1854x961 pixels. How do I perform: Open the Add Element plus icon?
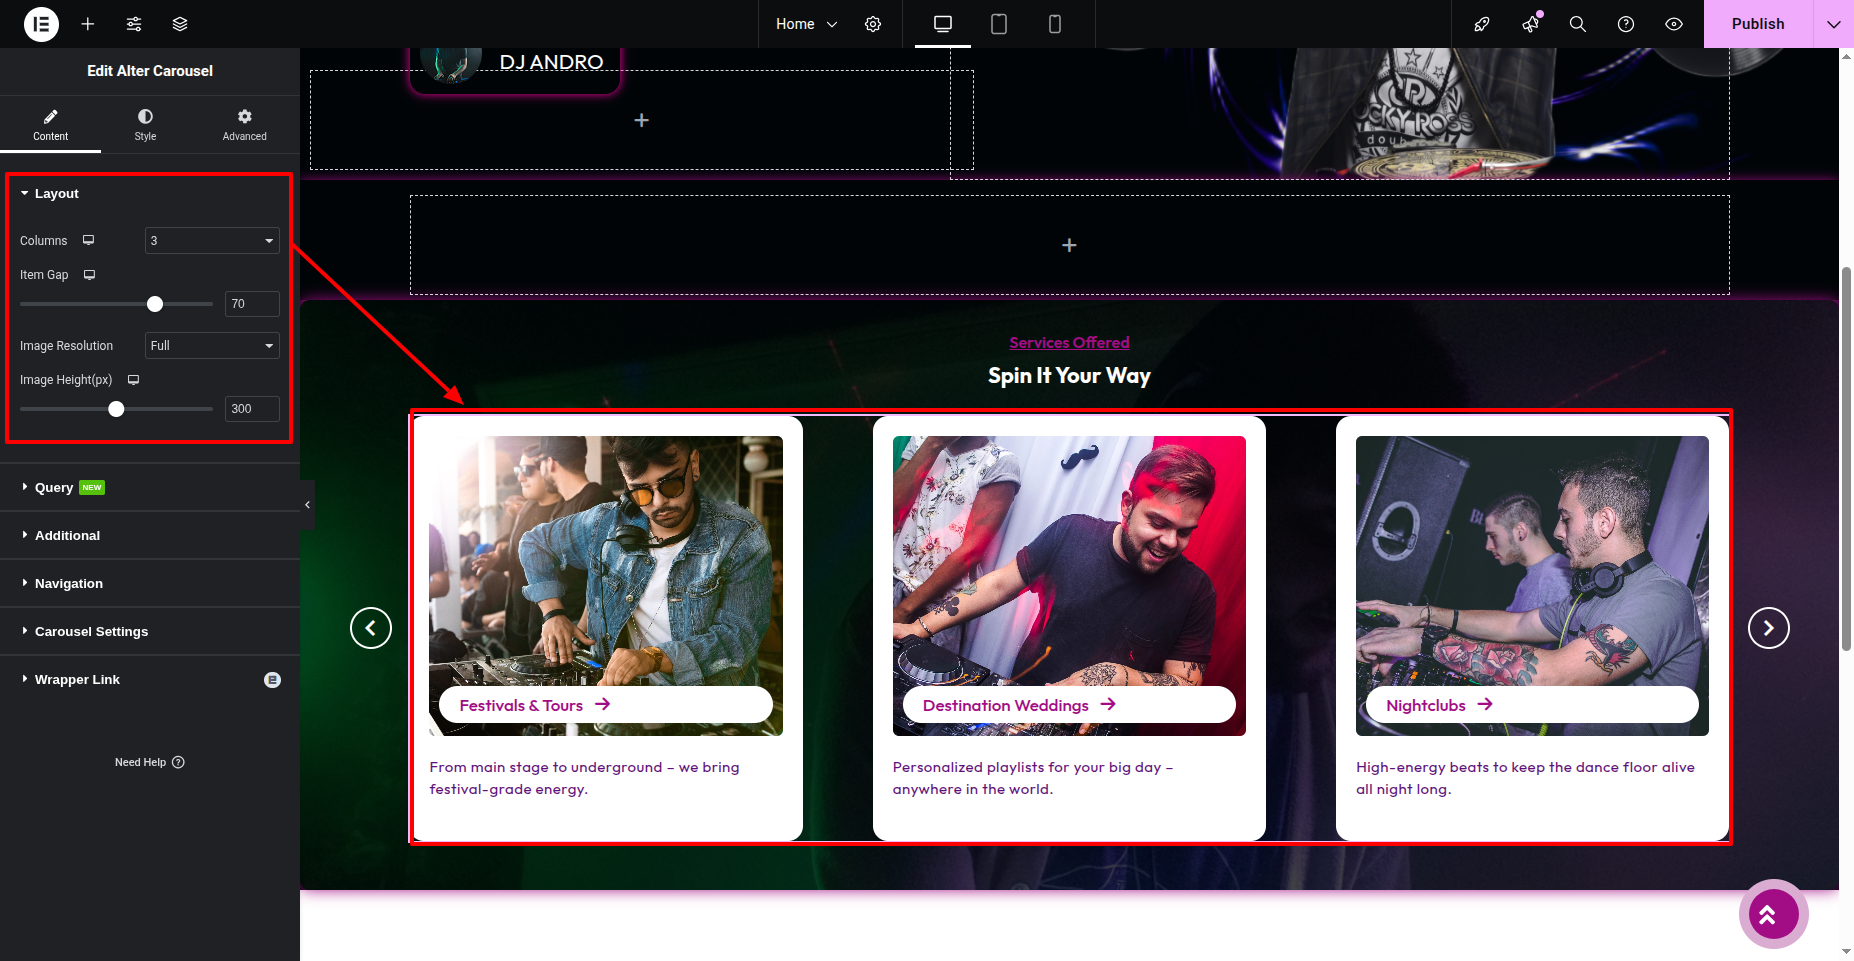coord(88,24)
